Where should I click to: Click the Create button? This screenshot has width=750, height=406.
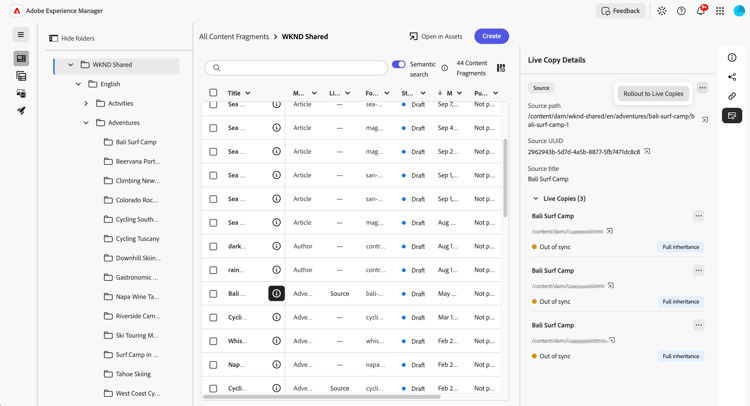(x=491, y=36)
